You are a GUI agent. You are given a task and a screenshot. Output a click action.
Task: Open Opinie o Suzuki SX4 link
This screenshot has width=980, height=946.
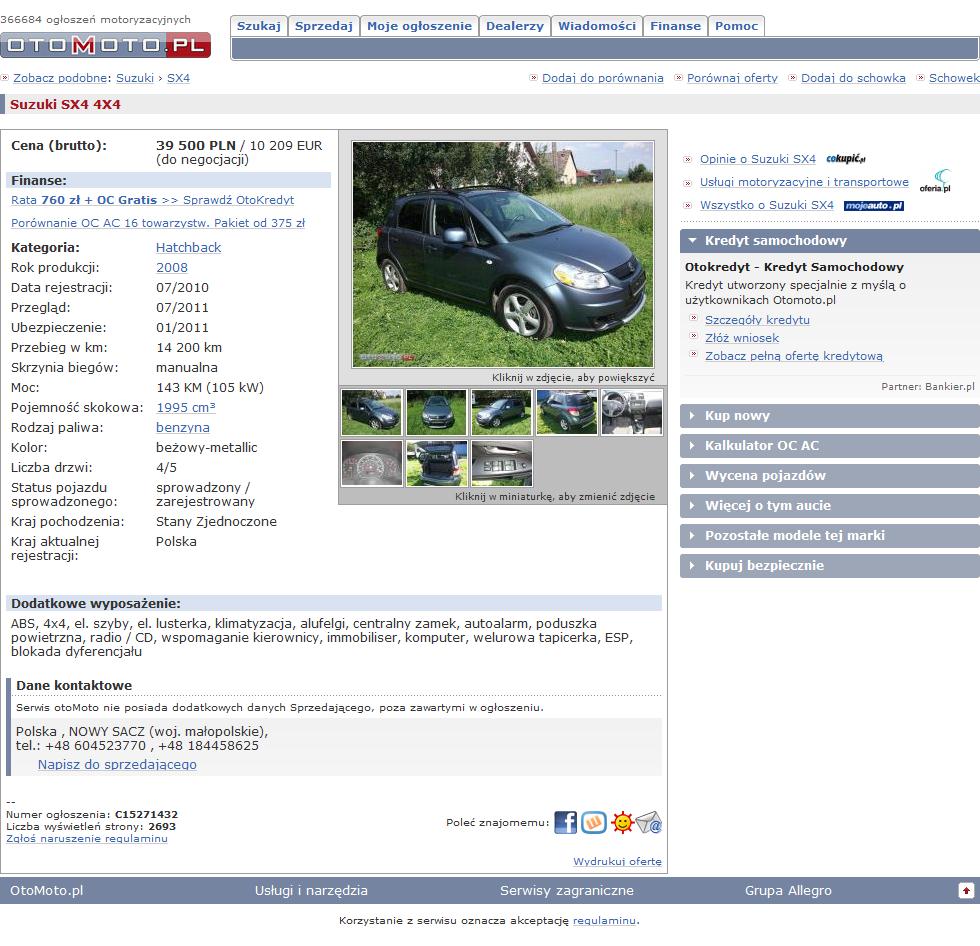click(x=758, y=159)
